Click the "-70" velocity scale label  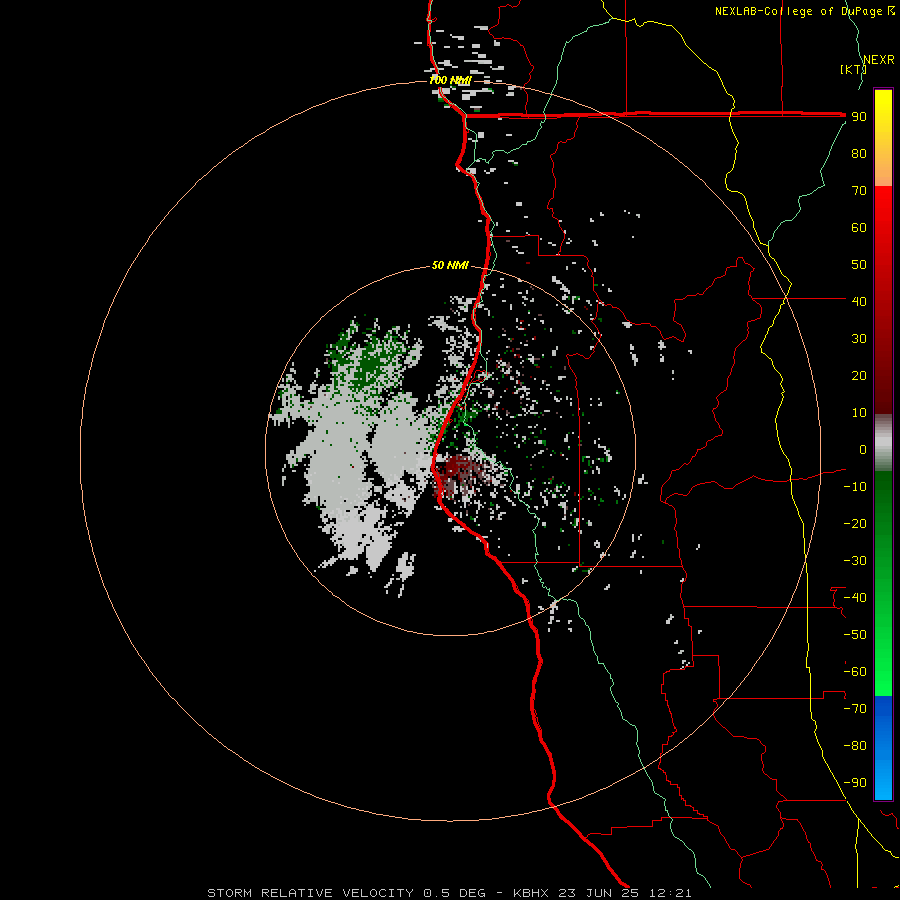coord(855,709)
